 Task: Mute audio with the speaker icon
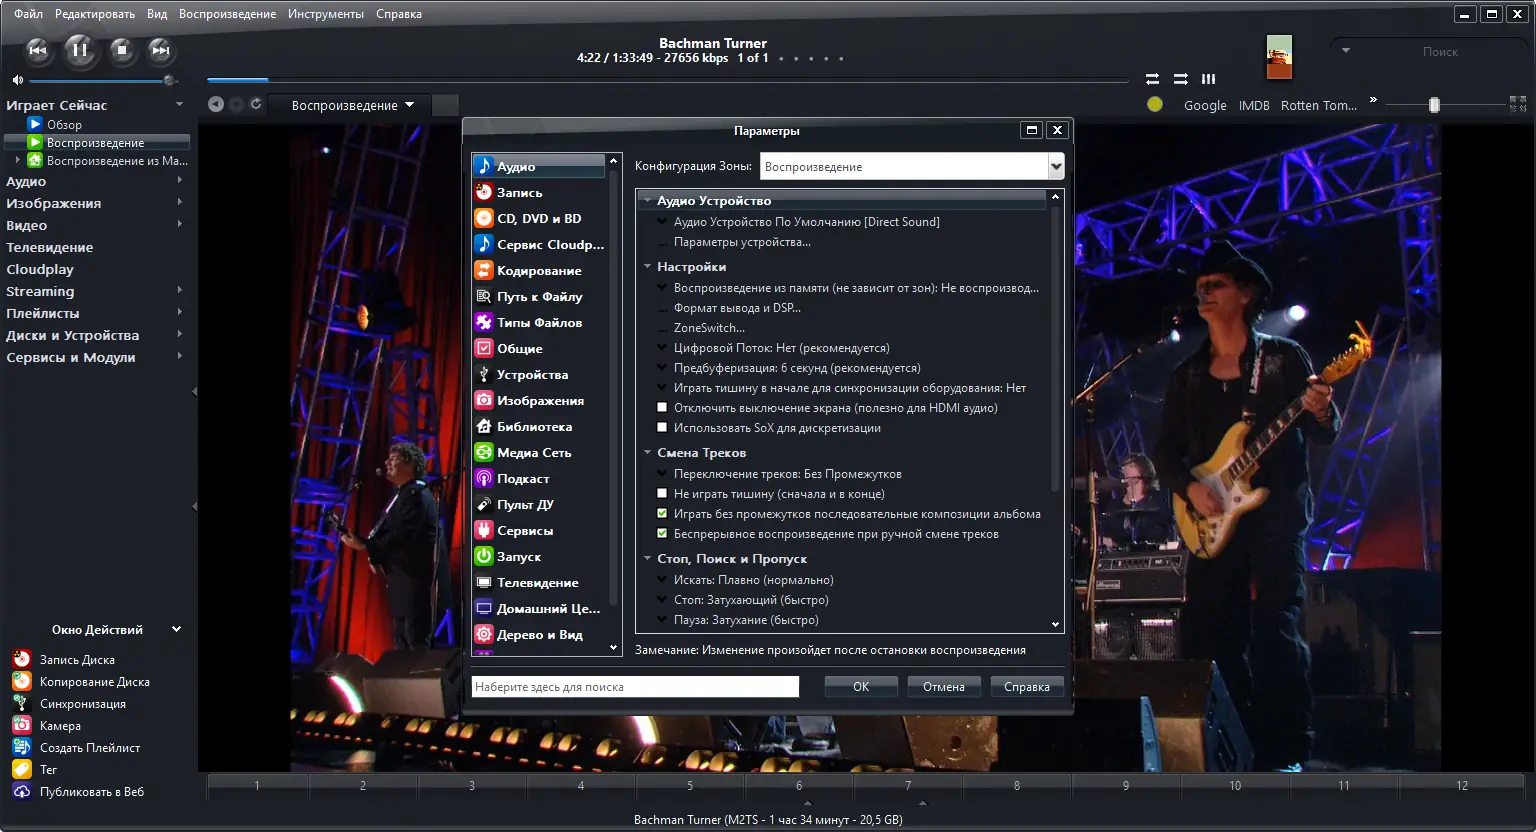coord(17,80)
